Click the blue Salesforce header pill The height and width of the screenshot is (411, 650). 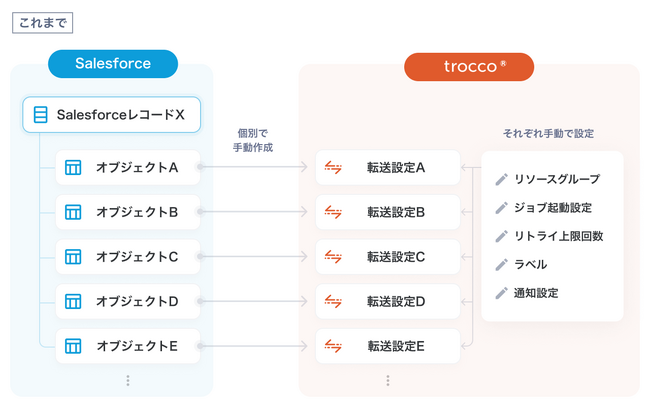[113, 64]
